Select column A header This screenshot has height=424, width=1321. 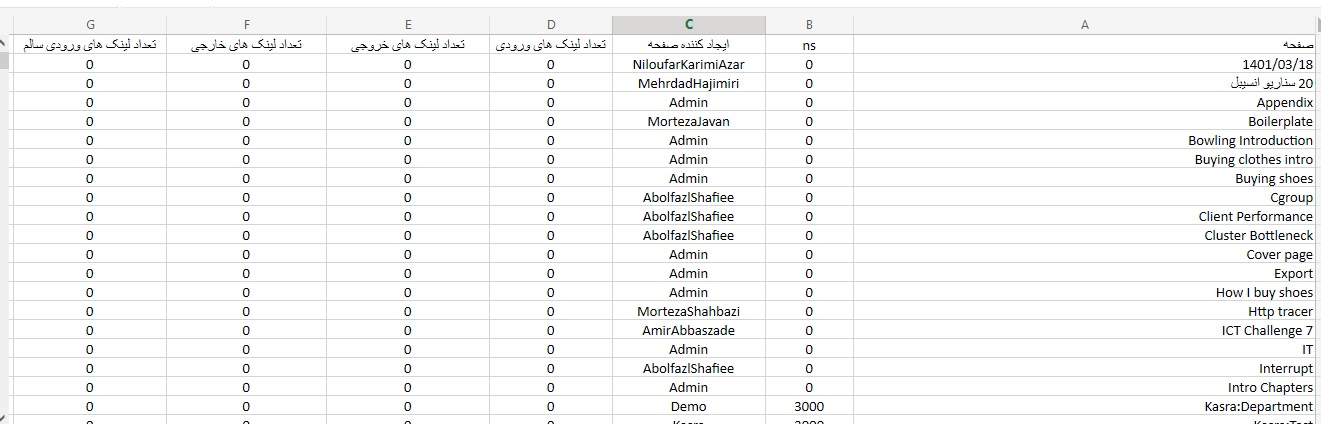[1085, 25]
